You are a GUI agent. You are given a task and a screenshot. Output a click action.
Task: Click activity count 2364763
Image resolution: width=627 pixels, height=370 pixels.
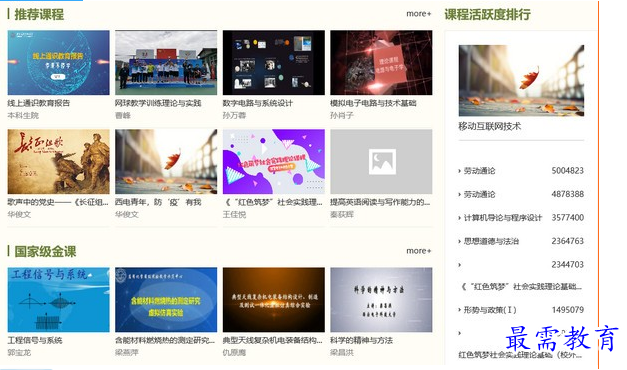click(x=568, y=241)
